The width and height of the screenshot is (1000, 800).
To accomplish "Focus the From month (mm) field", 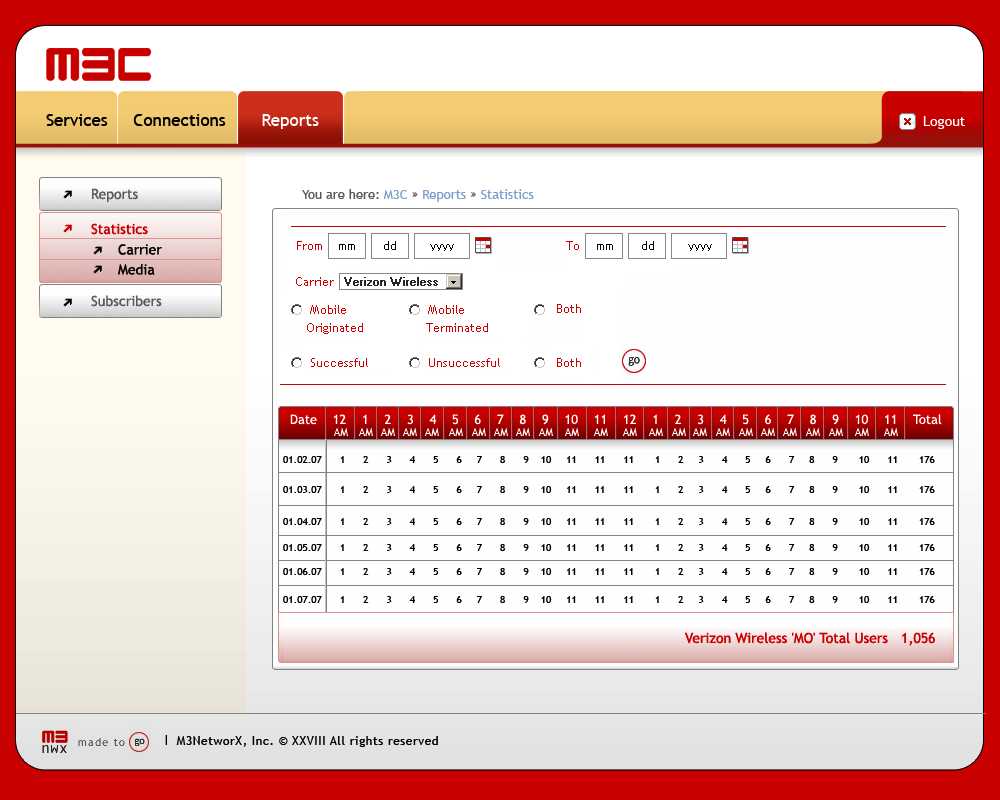I will [347, 246].
